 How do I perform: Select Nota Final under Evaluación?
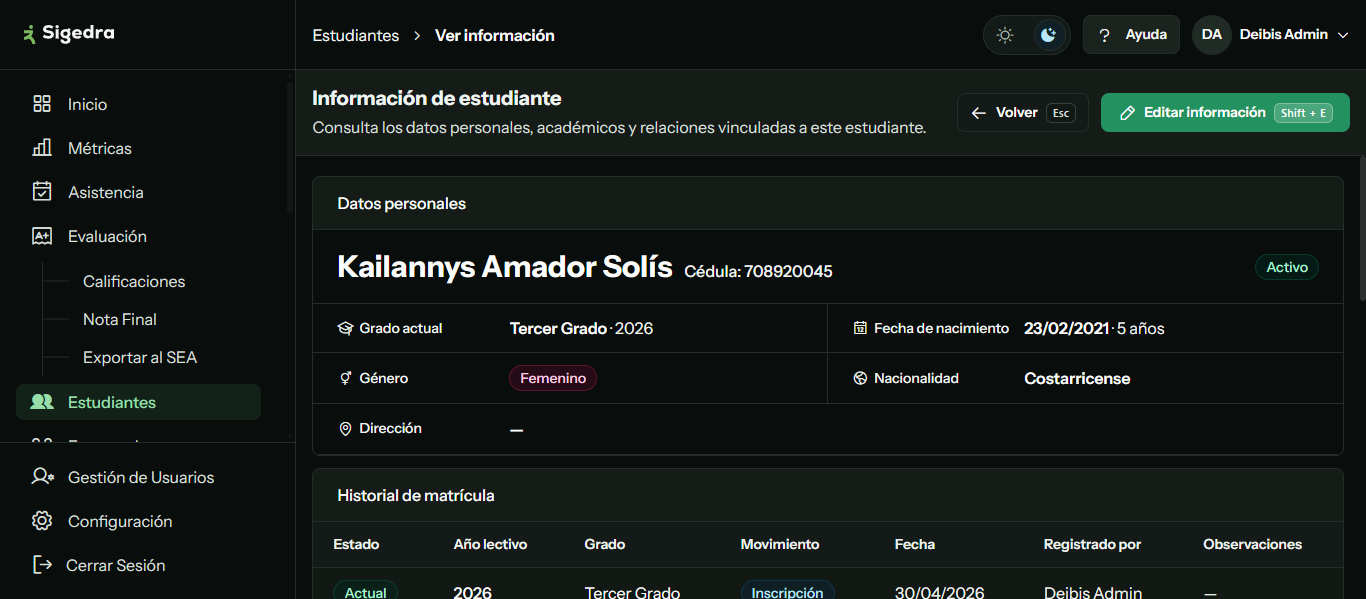pyautogui.click(x=120, y=319)
